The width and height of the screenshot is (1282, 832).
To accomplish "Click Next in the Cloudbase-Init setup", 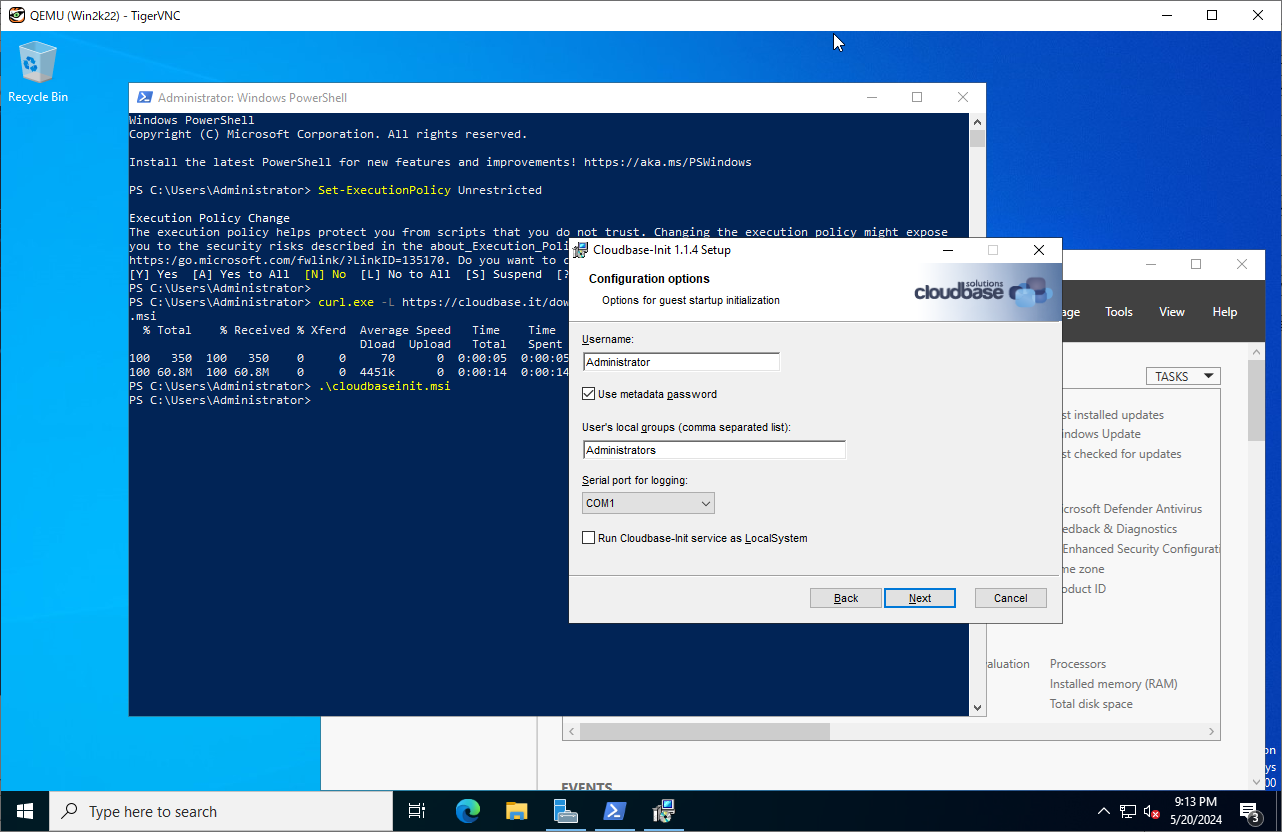I will [x=919, y=598].
